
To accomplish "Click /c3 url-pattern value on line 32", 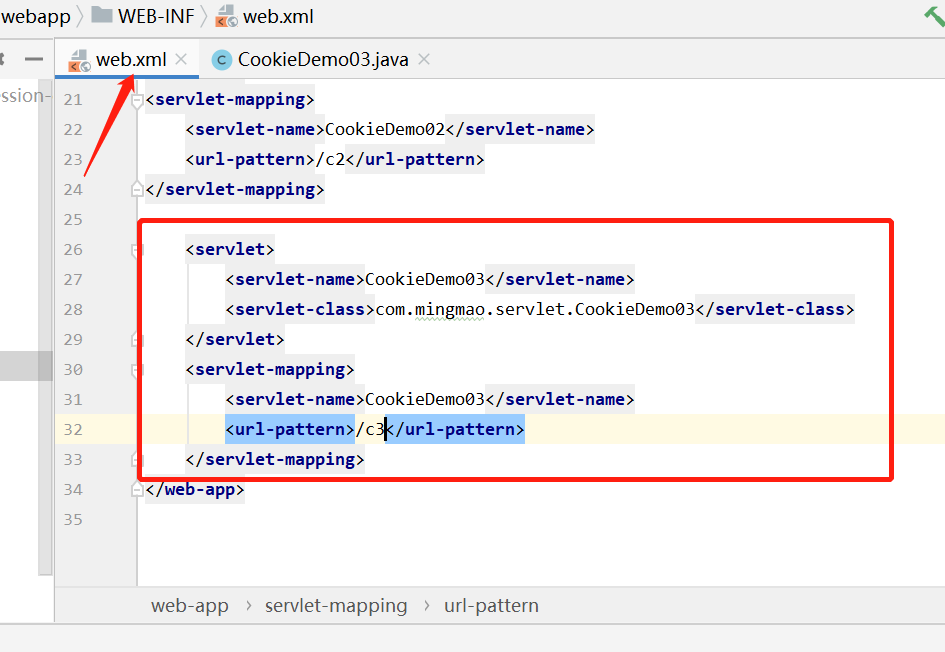I will (x=370, y=429).
